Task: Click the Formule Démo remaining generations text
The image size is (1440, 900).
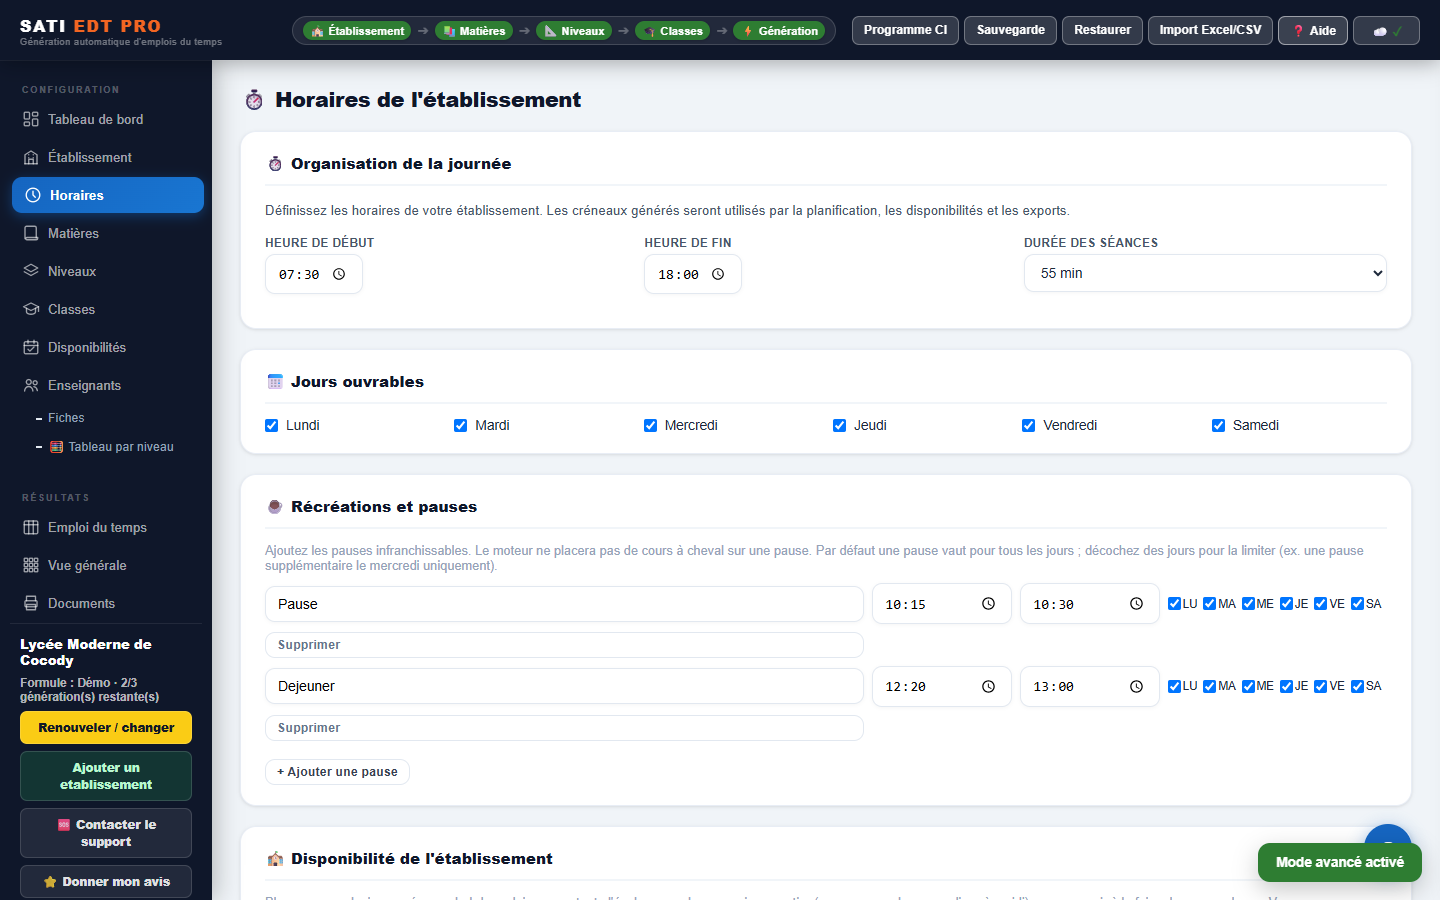Action: coord(90,690)
